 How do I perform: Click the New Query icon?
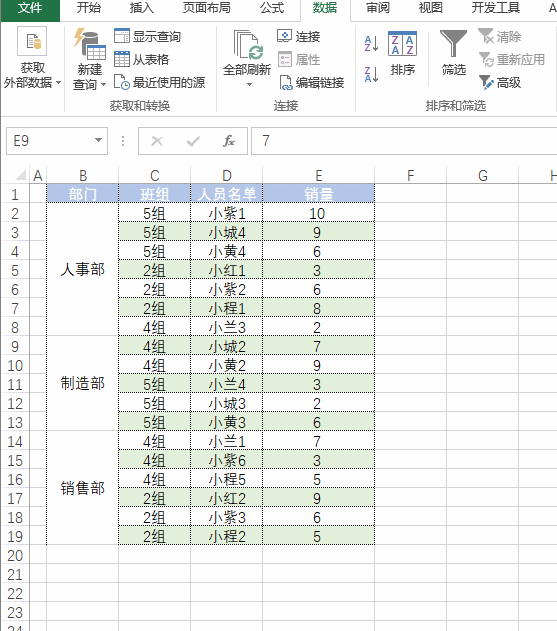coord(90,44)
